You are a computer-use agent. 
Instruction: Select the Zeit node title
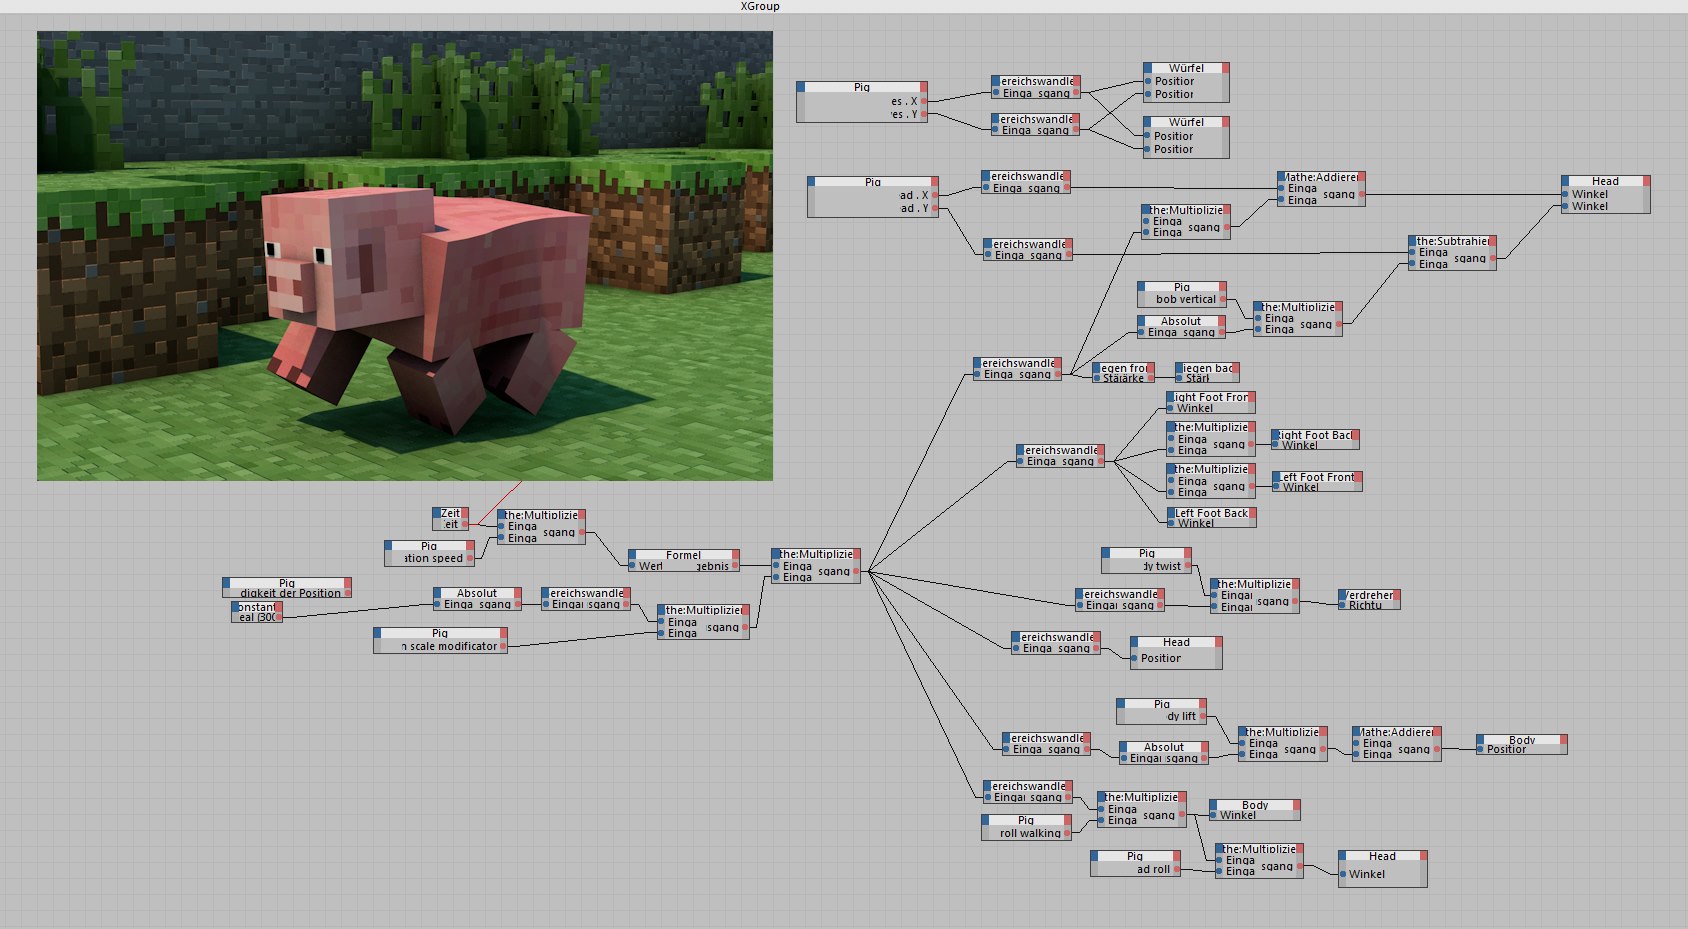451,513
